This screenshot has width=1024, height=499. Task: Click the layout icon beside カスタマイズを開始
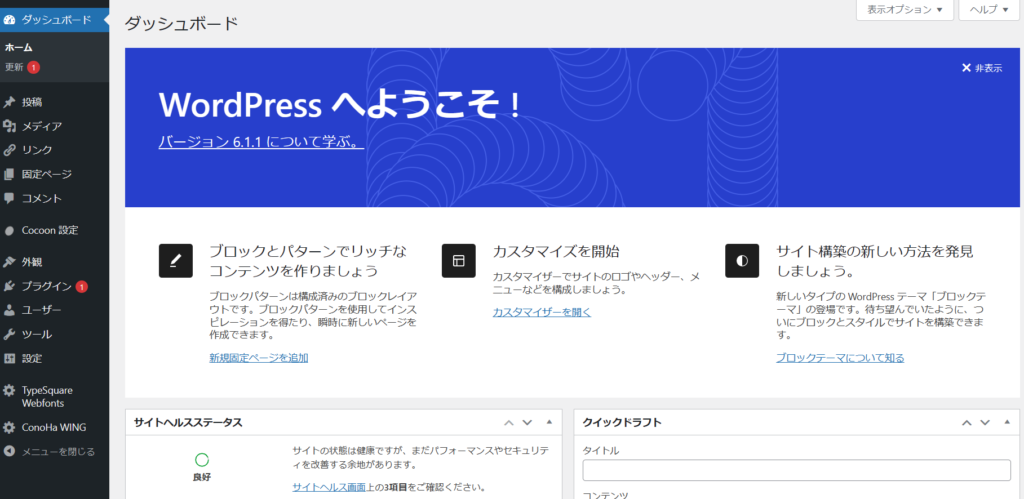pos(458,261)
